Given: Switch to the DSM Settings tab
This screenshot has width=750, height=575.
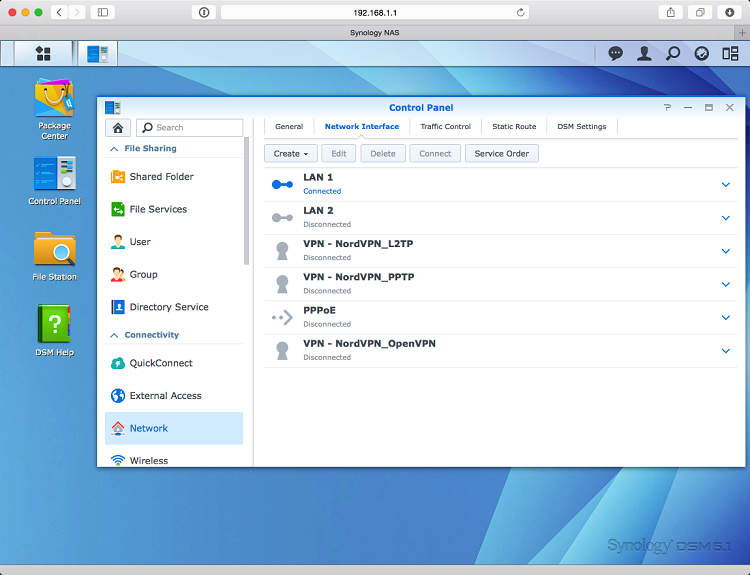Looking at the screenshot, I should pyautogui.click(x=581, y=127).
